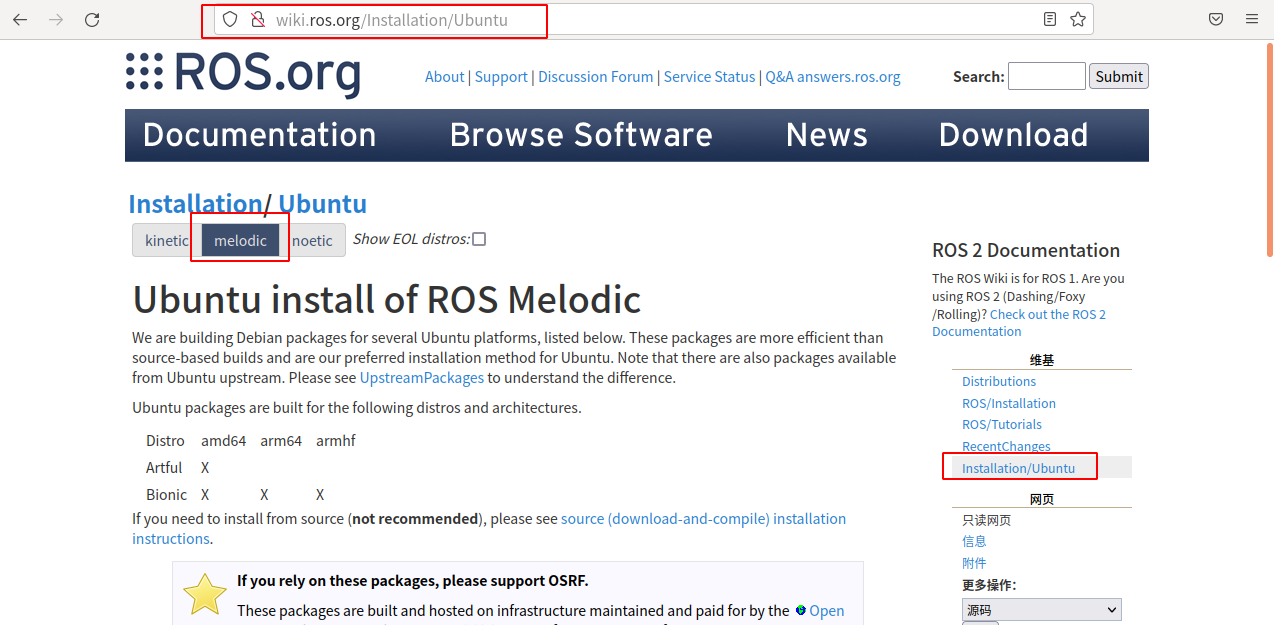The height and width of the screenshot is (625, 1274).
Task: Click the amd64 column header
Action: [x=223, y=441]
